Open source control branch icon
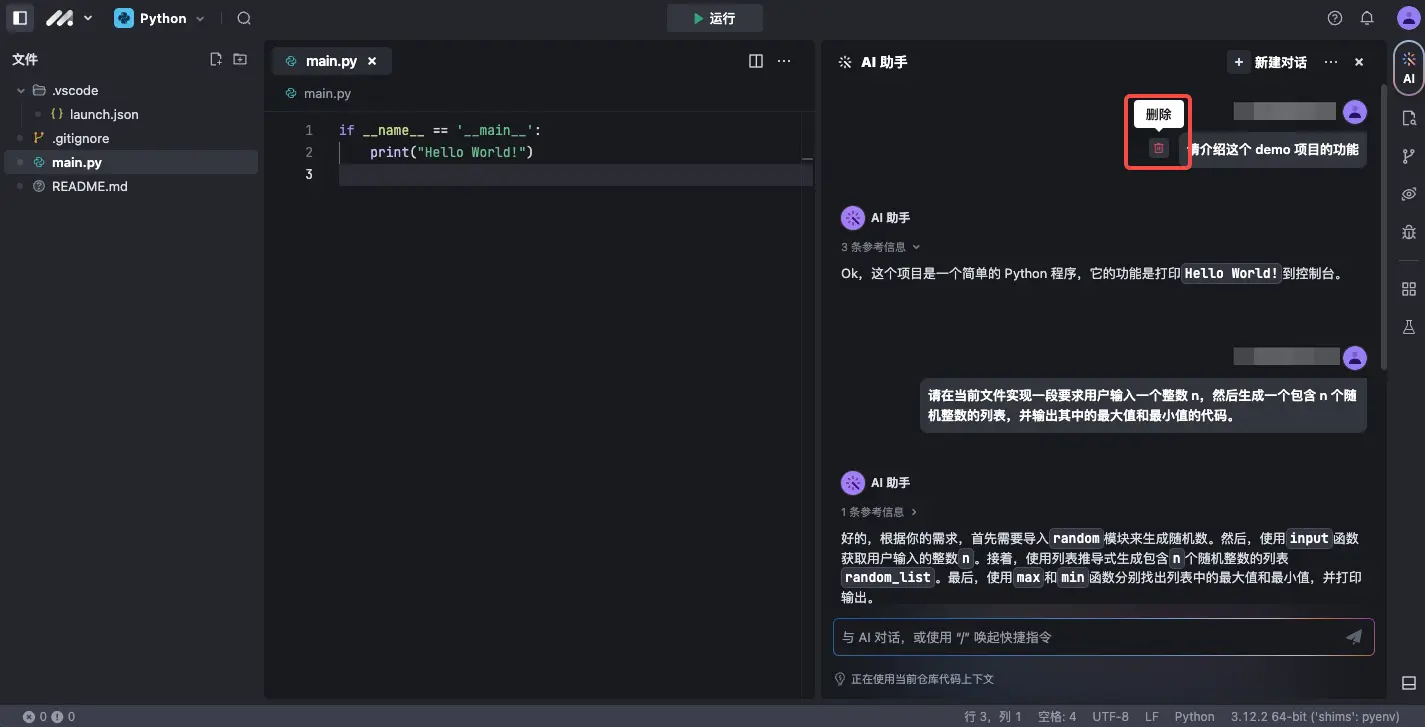The height and width of the screenshot is (727, 1425). click(x=1409, y=156)
